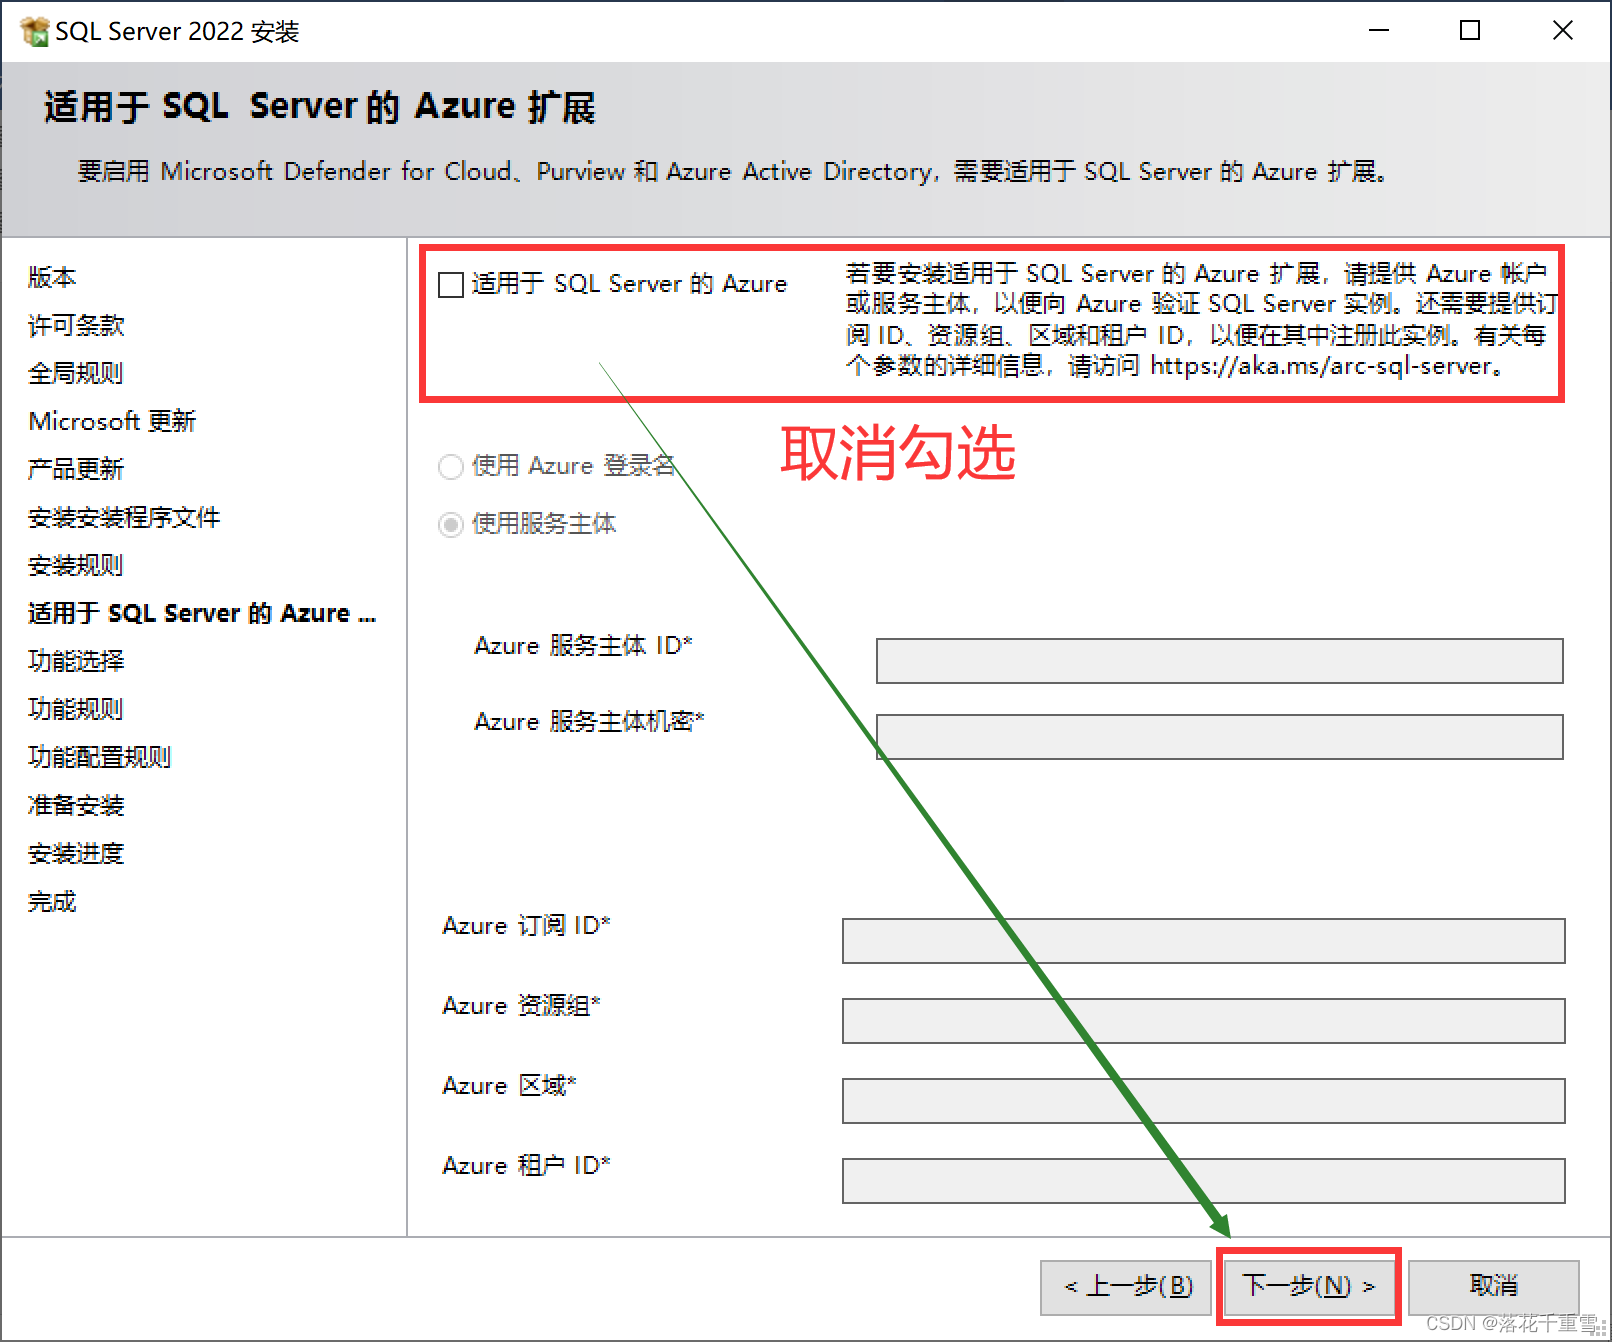
Task: Close the SQL Server 2022 setup window
Action: coord(1562,31)
